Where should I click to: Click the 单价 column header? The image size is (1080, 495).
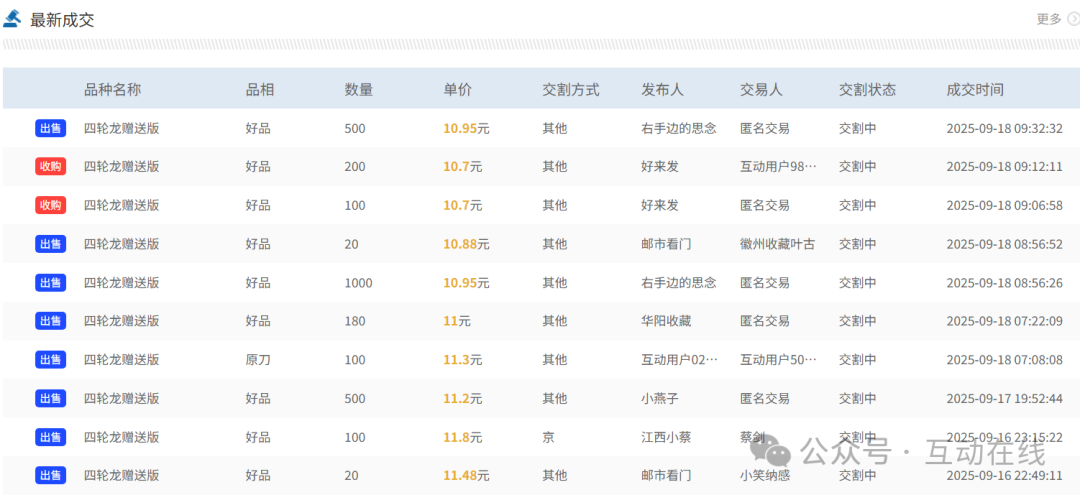457,90
